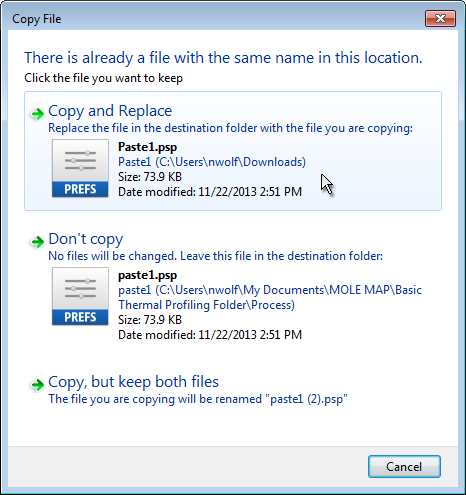
Task: Click the renamed "paste1 (2).psp" description text
Action: 198,399
